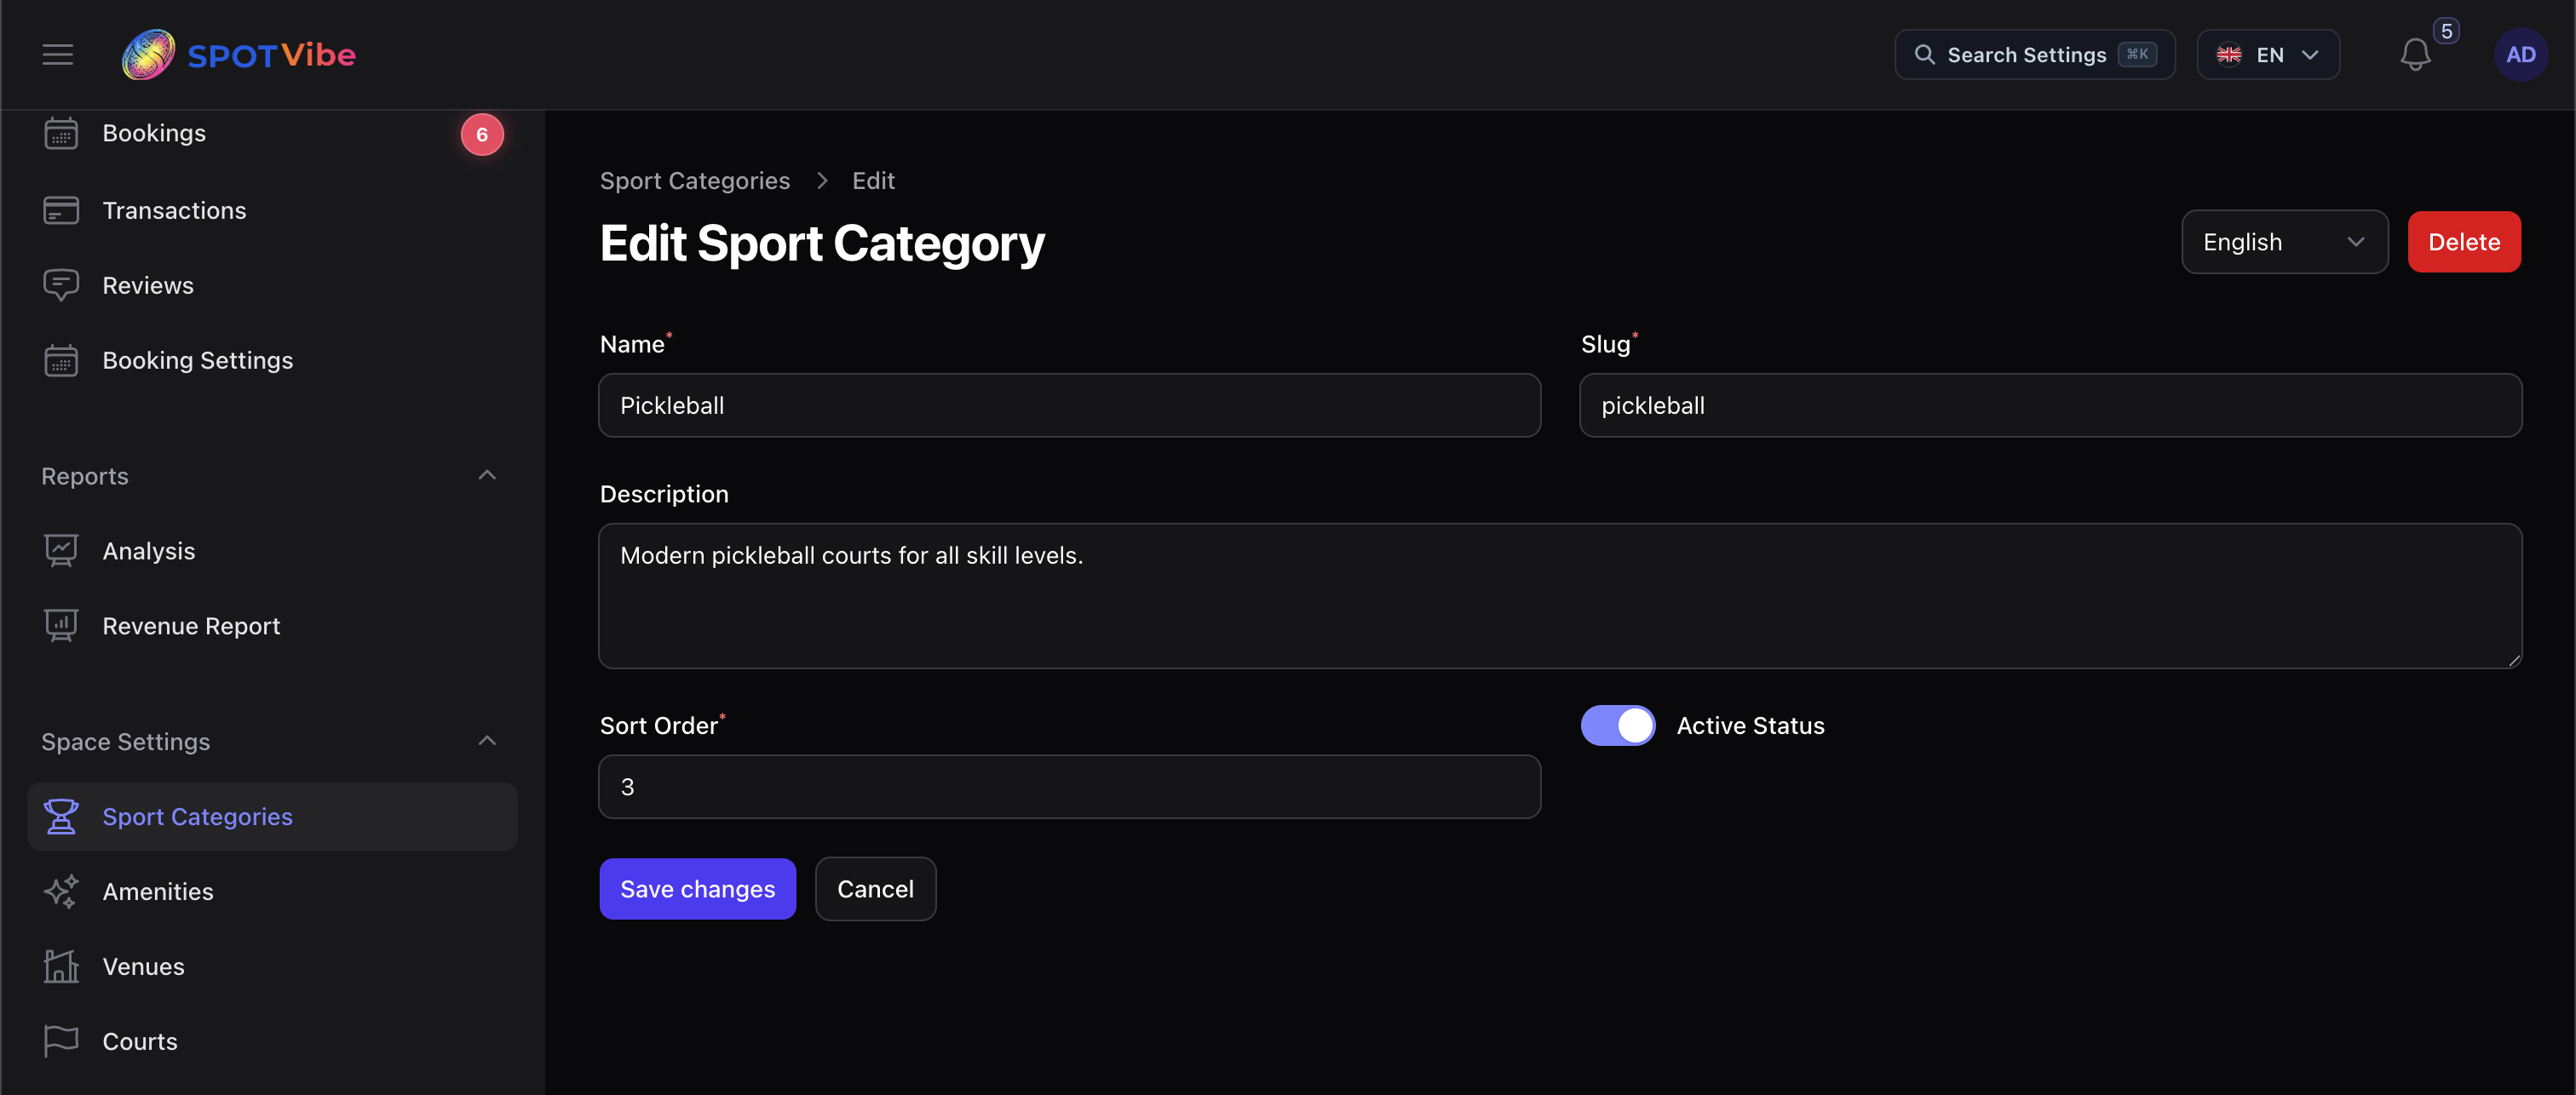Follow the Sport Categories breadcrumb link
Image resolution: width=2576 pixels, height=1095 pixels.
click(x=694, y=181)
